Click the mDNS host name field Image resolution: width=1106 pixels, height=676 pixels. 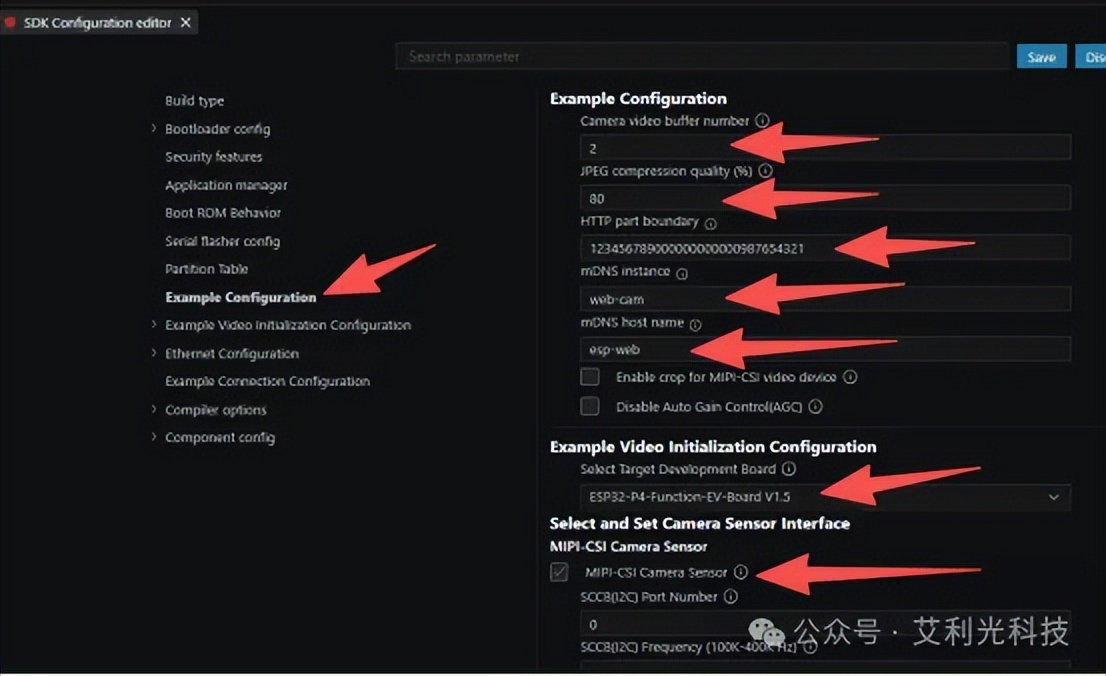[x=825, y=349]
